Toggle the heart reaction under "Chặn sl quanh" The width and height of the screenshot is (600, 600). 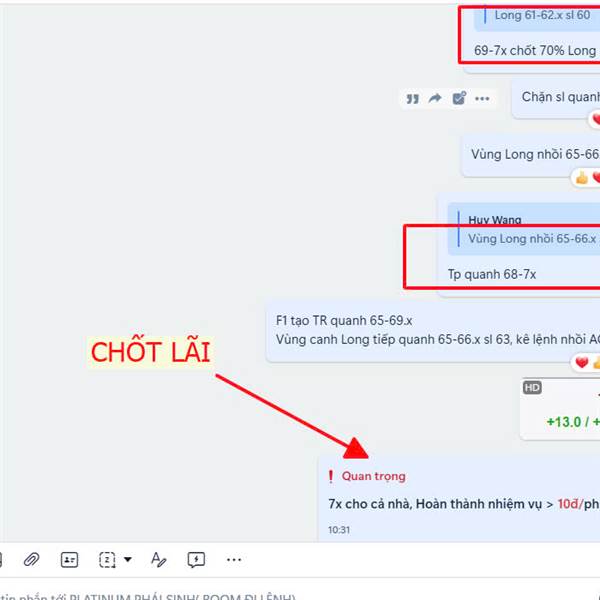[596, 119]
